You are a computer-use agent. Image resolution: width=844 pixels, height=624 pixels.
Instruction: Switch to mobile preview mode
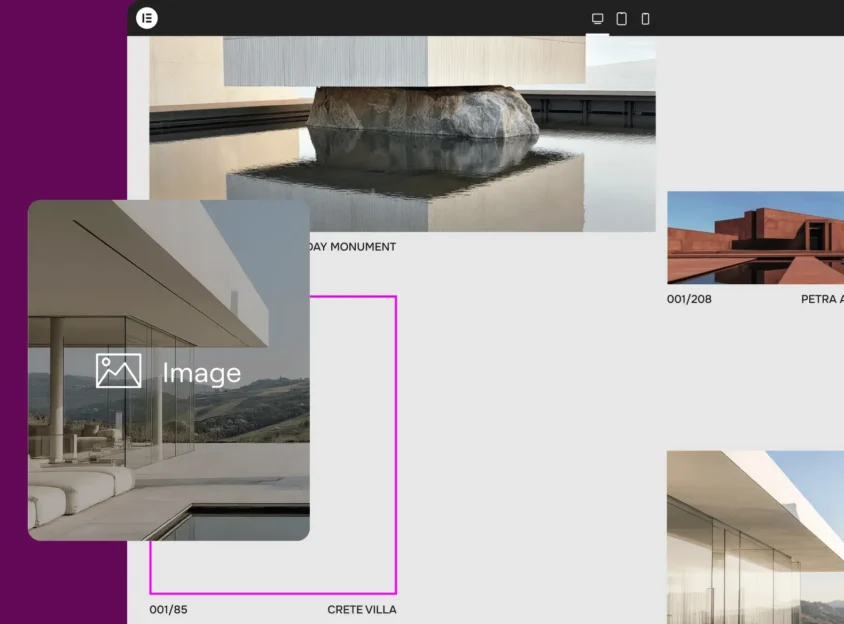(x=645, y=19)
